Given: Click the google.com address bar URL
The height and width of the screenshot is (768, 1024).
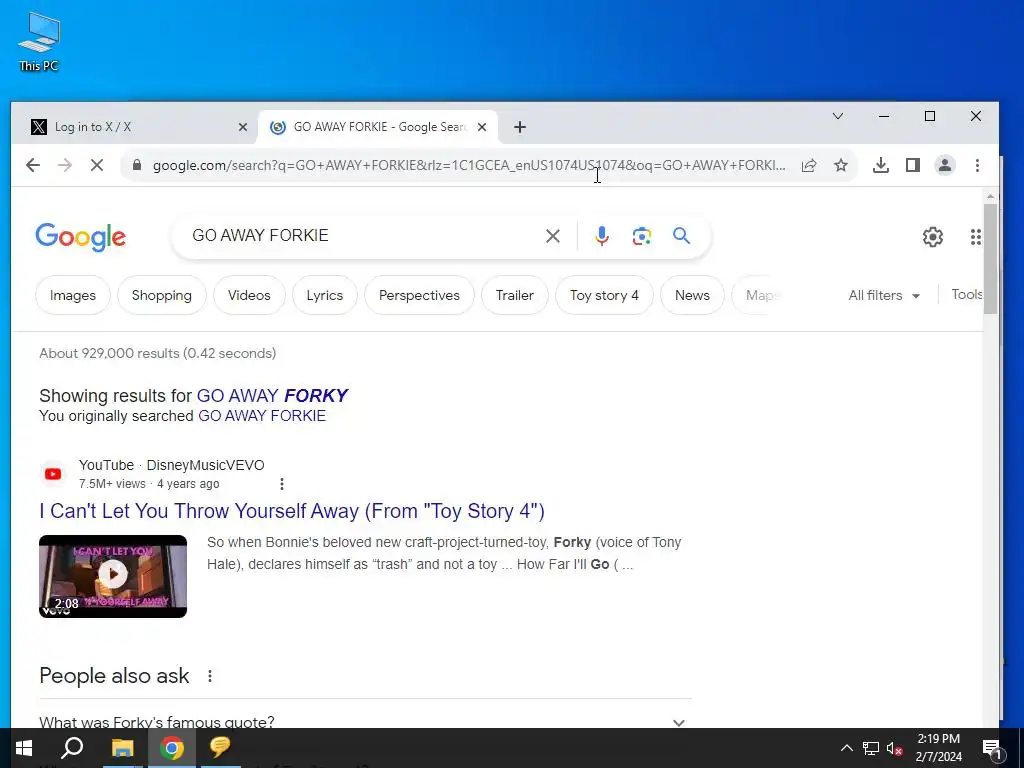Looking at the screenshot, I should tap(469, 165).
